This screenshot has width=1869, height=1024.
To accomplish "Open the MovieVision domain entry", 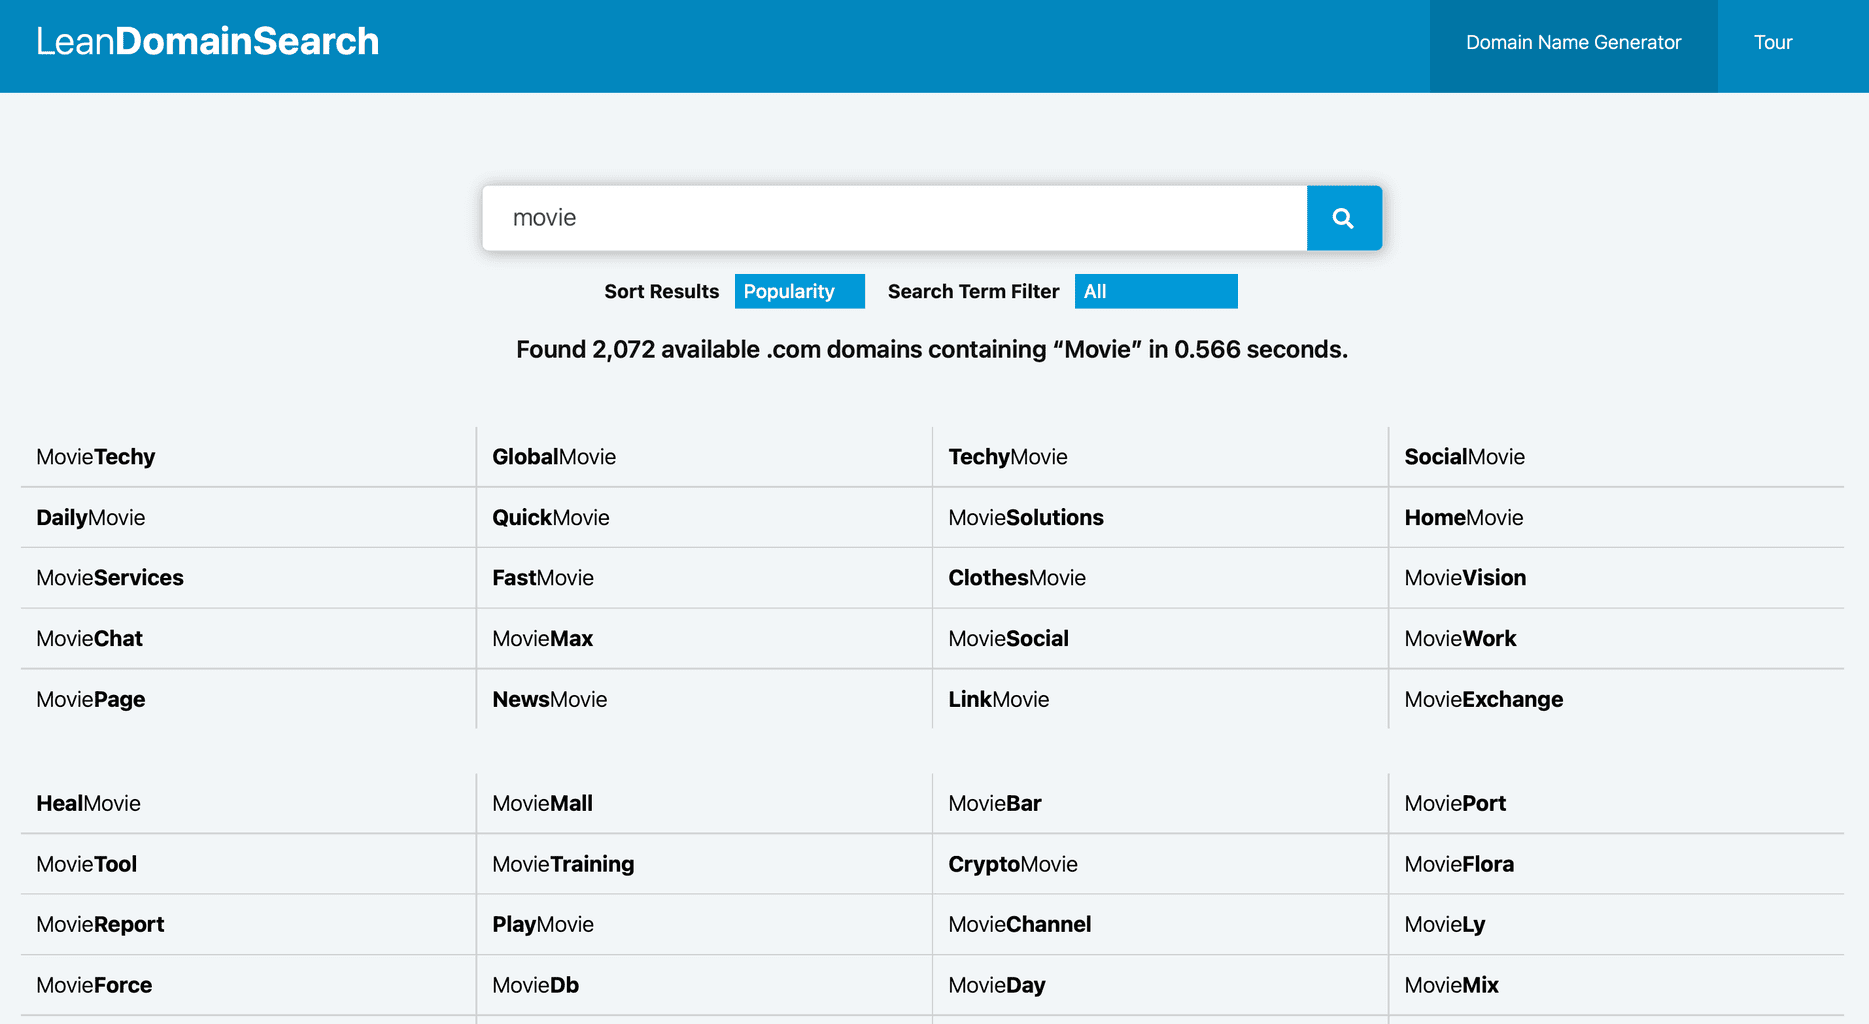I will (x=1465, y=578).
